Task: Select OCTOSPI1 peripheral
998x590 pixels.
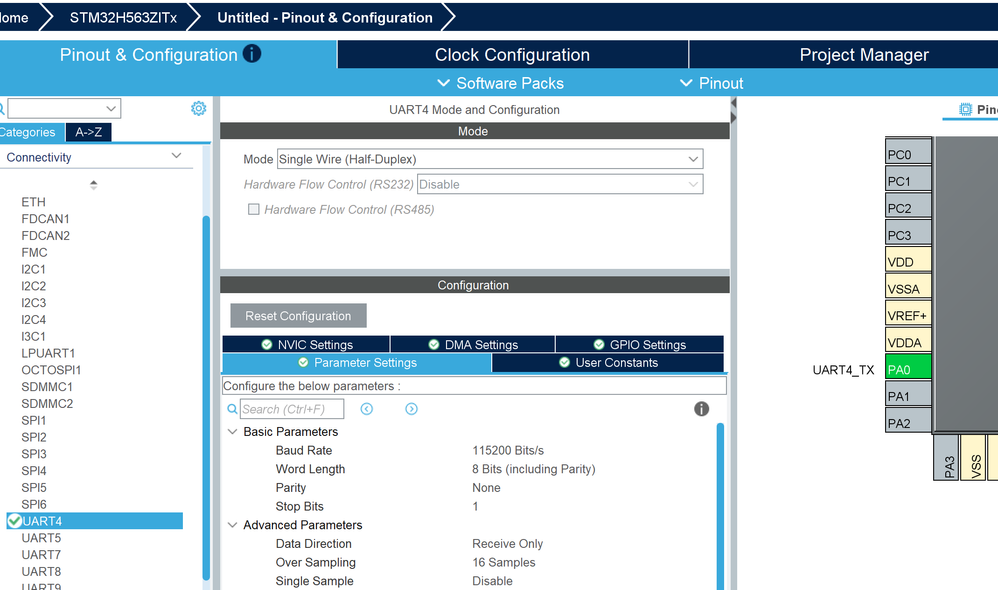Action: coord(51,370)
